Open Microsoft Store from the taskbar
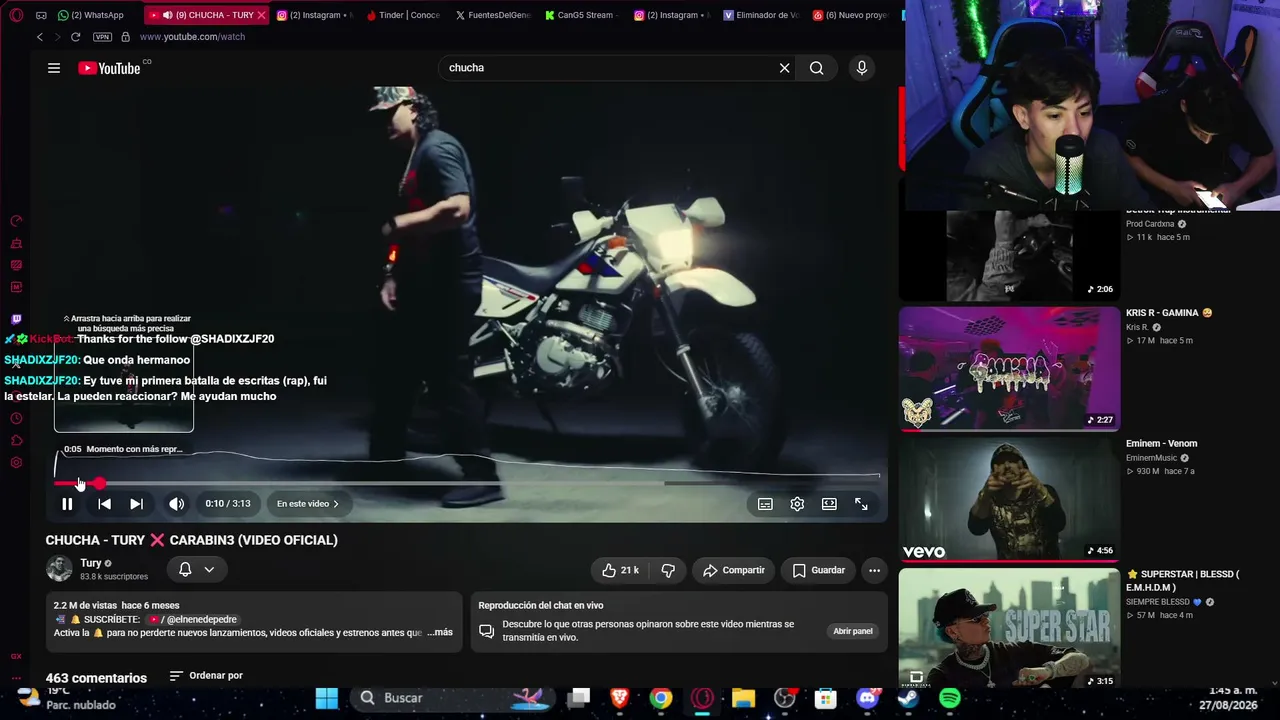 825,698
